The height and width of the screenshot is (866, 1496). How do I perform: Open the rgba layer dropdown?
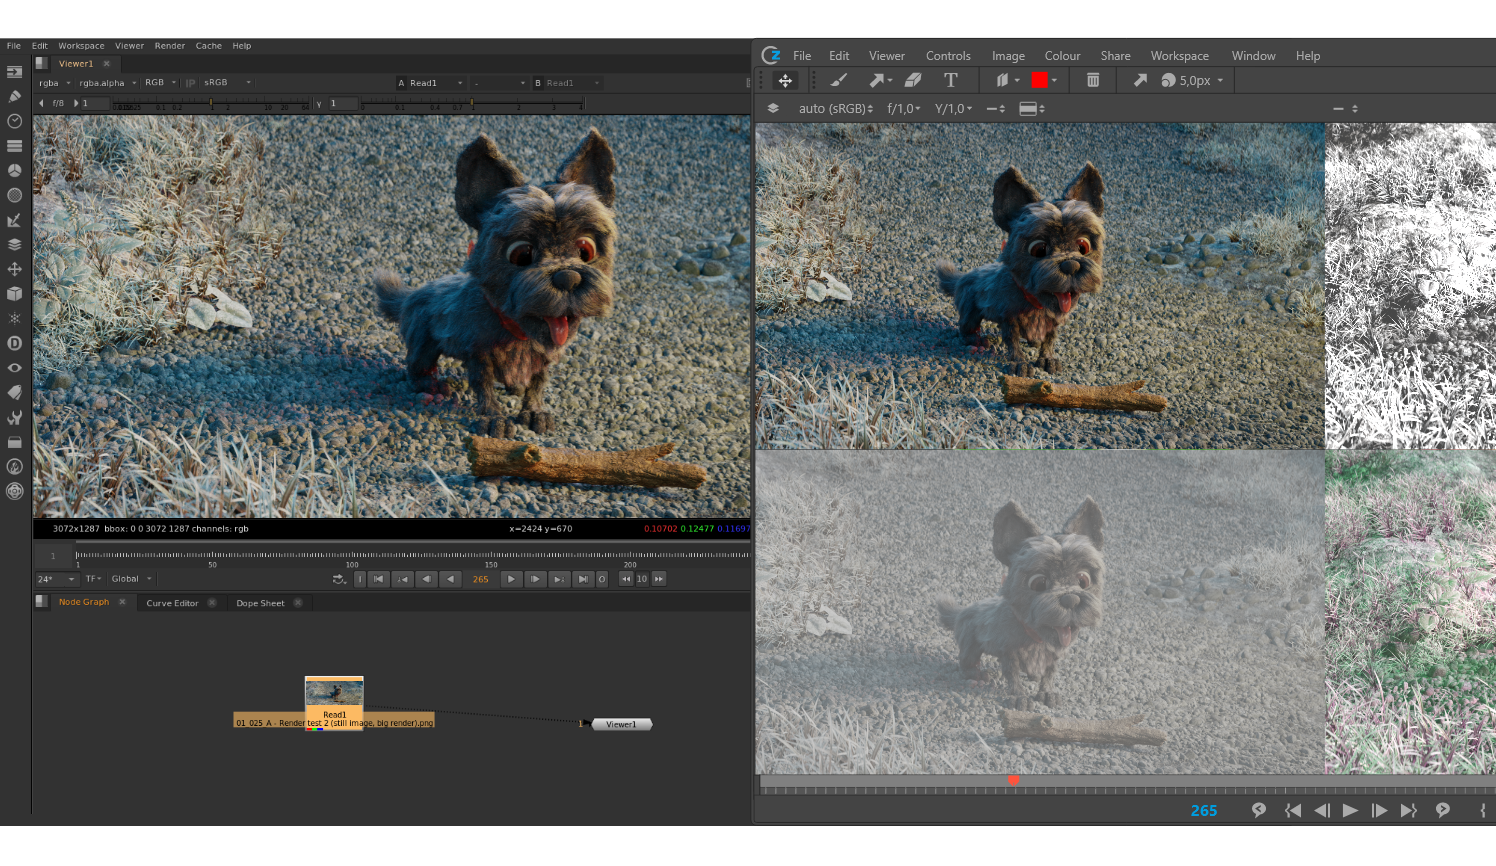(54, 83)
